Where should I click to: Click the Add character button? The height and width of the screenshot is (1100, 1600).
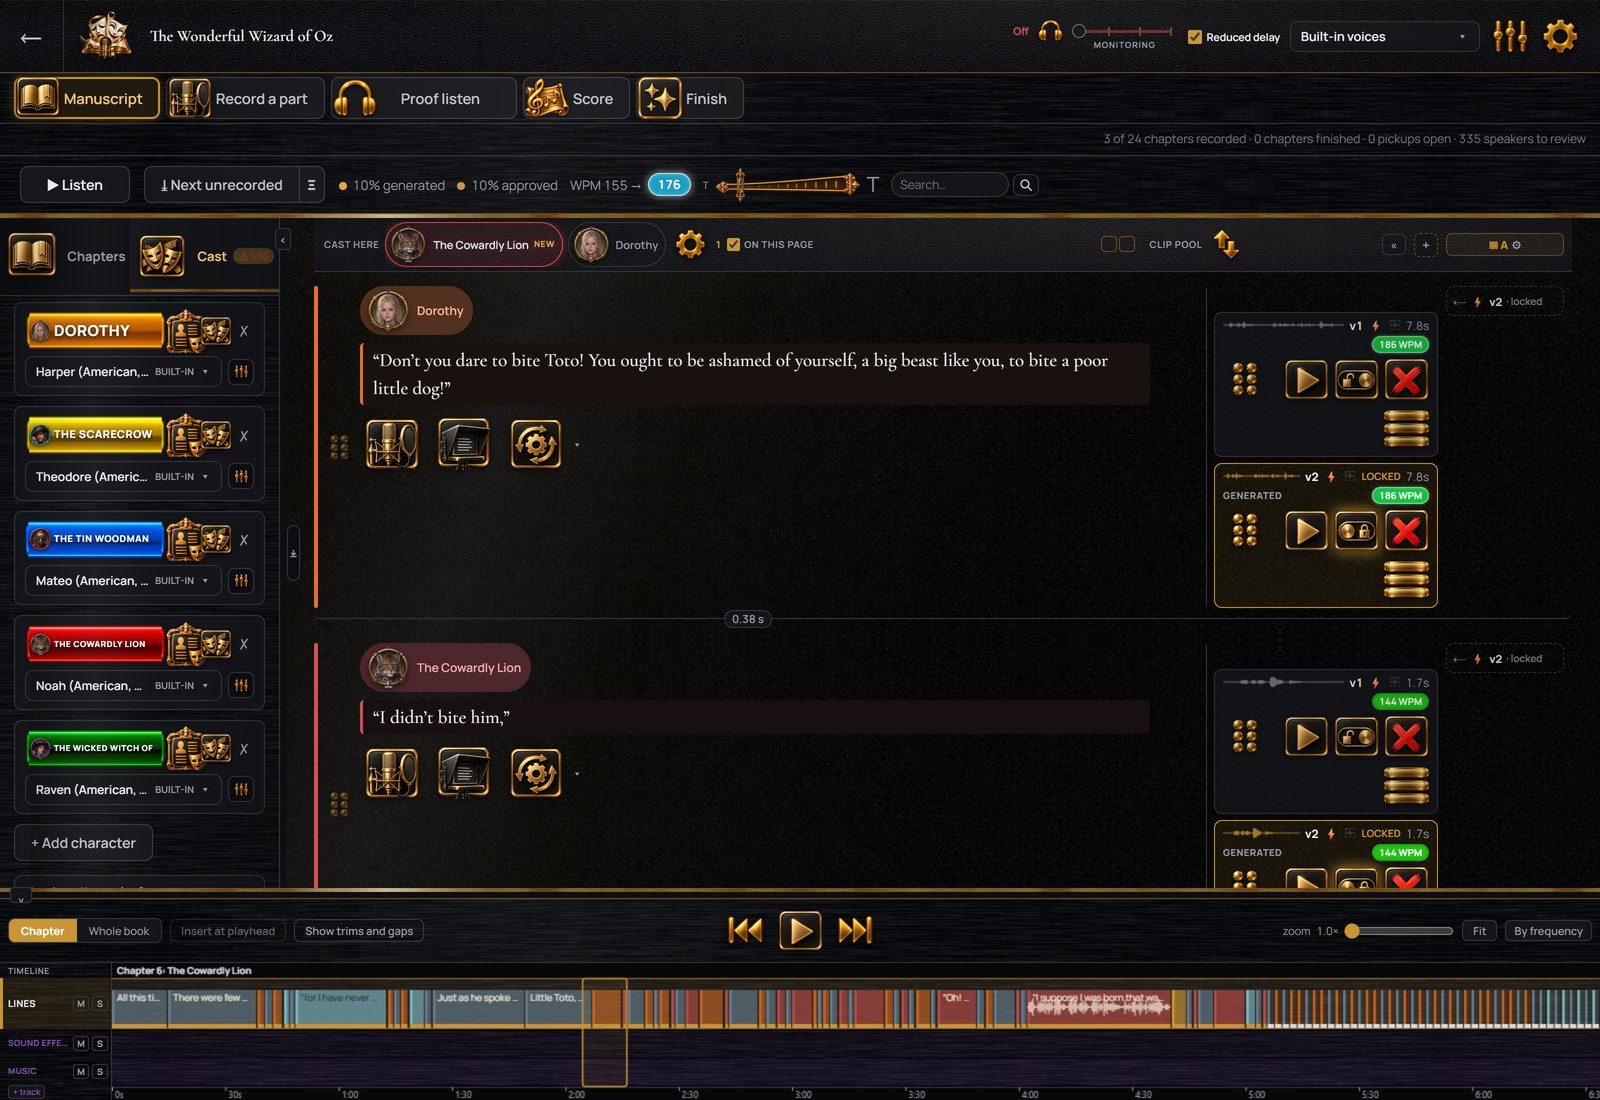(83, 843)
